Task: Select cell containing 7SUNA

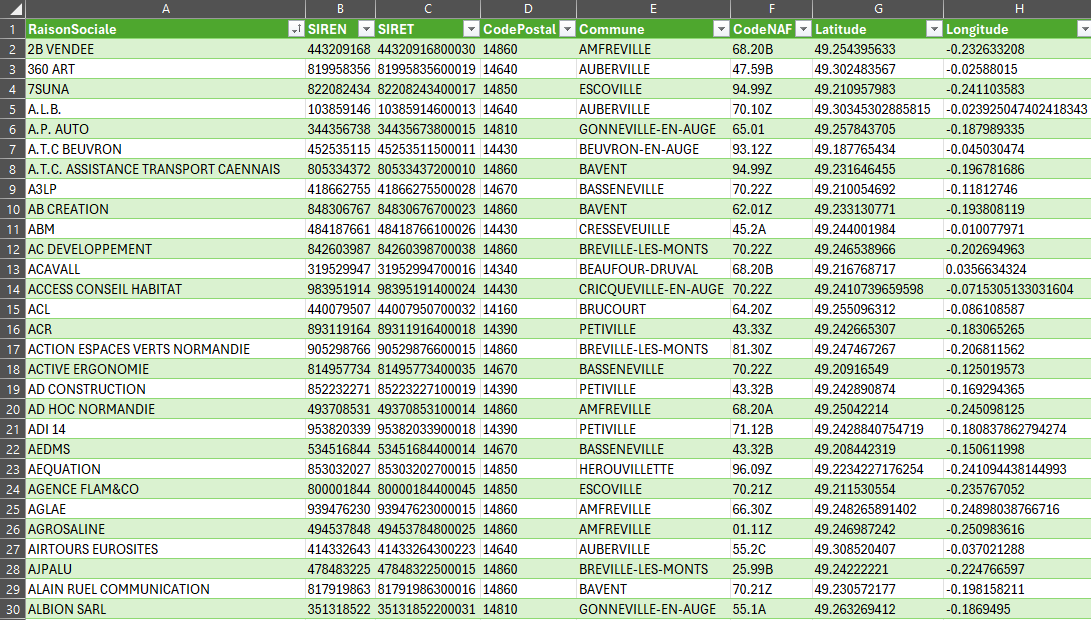Action: click(166, 89)
